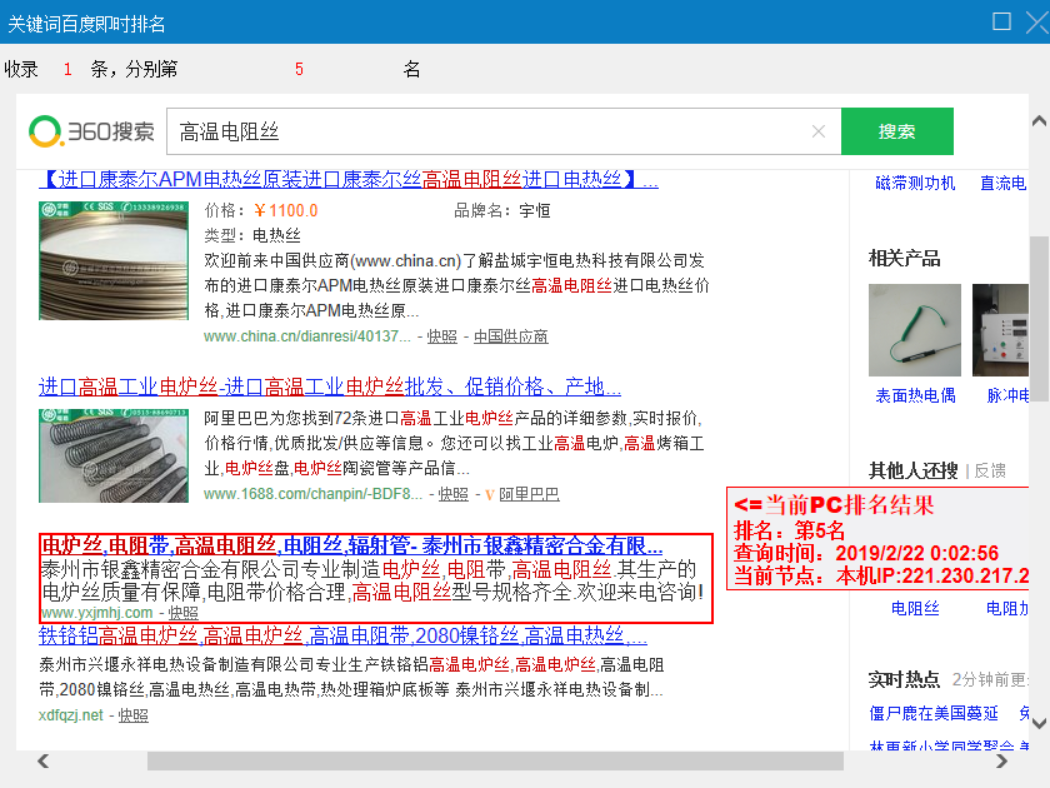Open the 中国供应商 source link
Screen dimensions: 1050x788
pyautogui.click(x=510, y=337)
